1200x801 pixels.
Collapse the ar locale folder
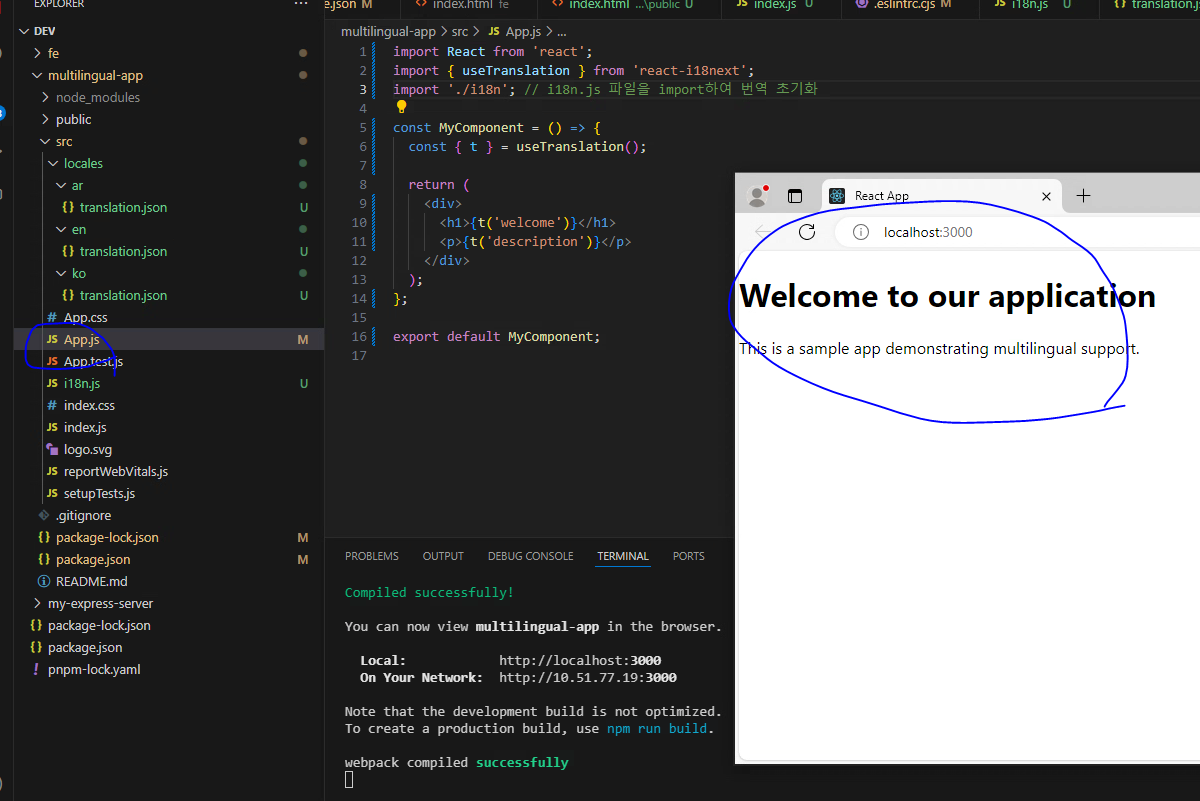[62, 185]
